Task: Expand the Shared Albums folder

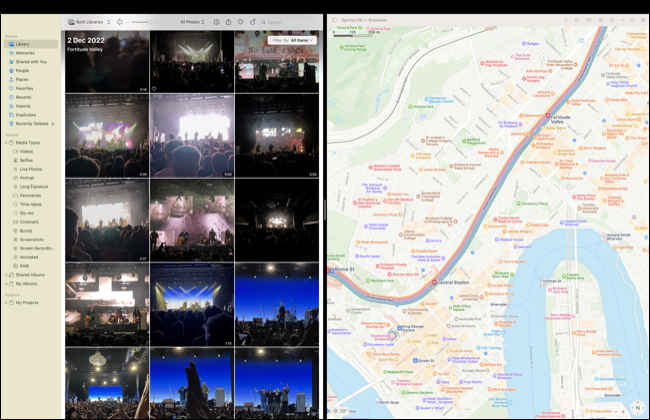Action: click(x=7, y=274)
